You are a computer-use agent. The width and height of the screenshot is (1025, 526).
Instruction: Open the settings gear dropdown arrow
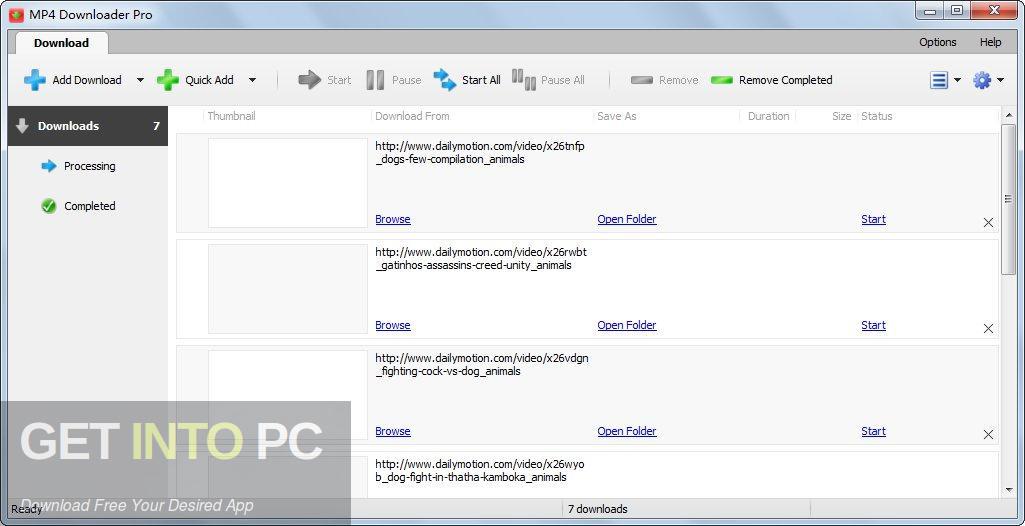[x=1001, y=80]
